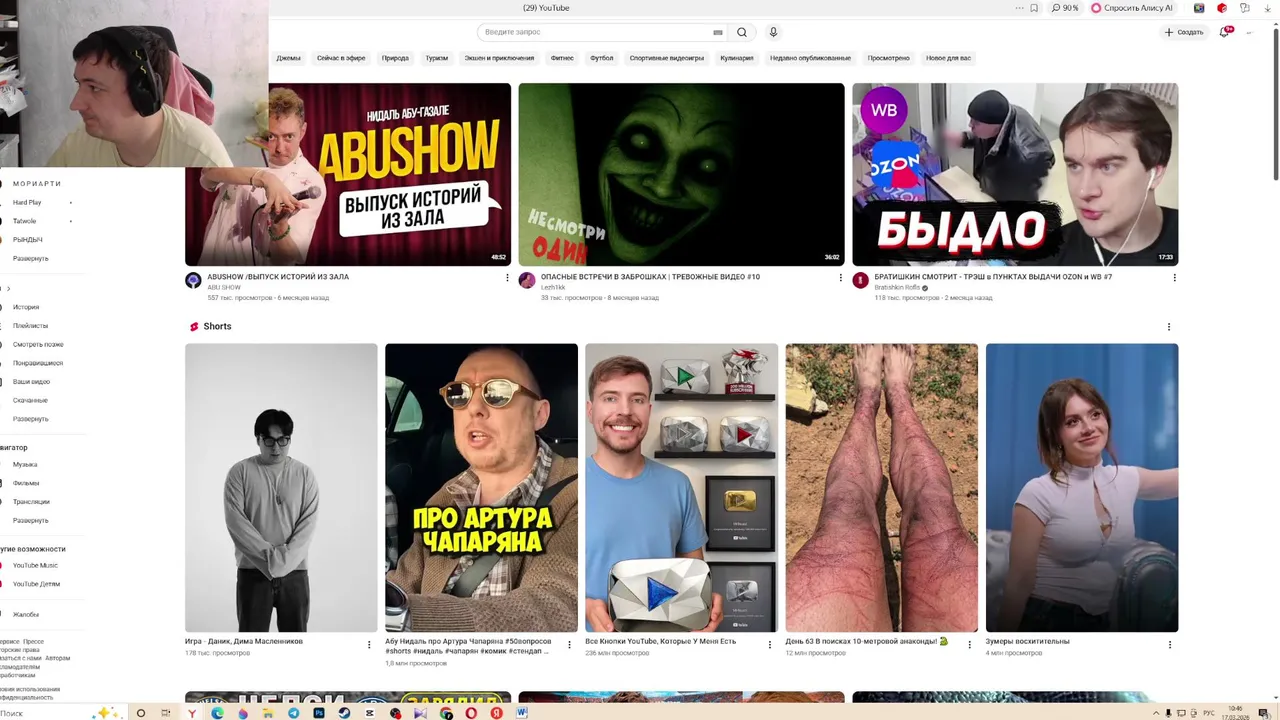1280x720 pixels.
Task: Open the Bratishkin Rofls channel avatar
Action: point(860,280)
